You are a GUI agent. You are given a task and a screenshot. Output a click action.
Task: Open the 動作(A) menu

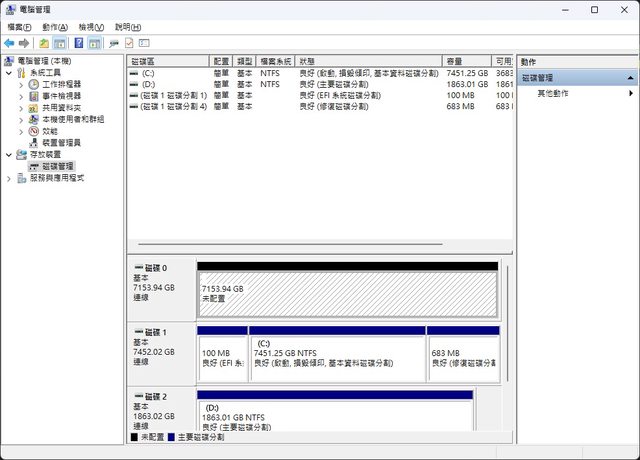point(56,27)
